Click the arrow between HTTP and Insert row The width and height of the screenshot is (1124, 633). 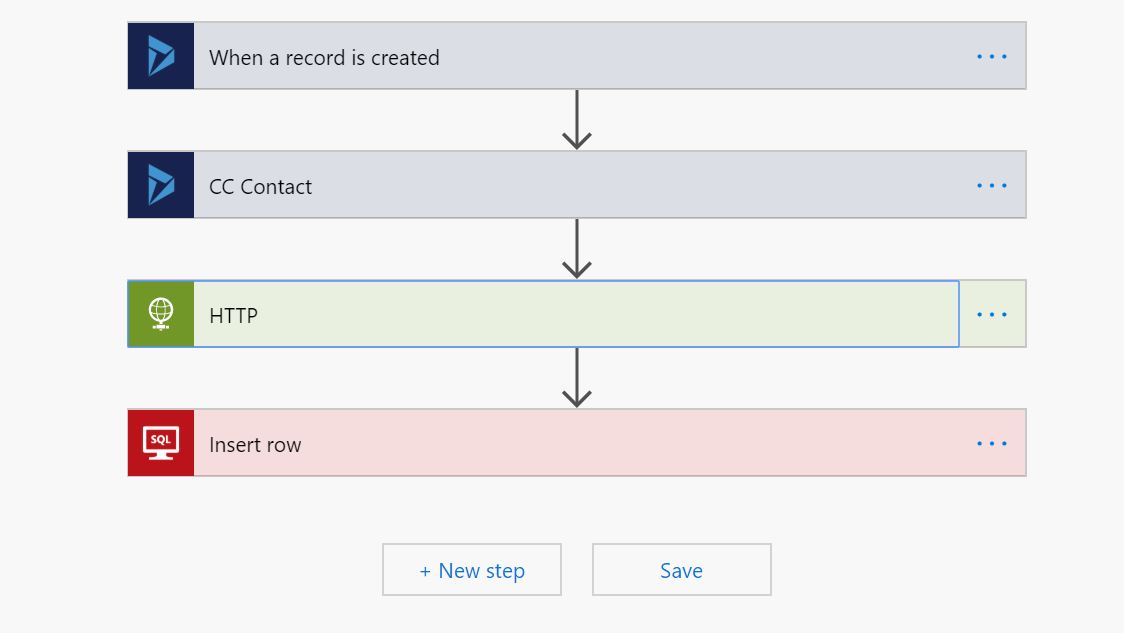point(577,378)
